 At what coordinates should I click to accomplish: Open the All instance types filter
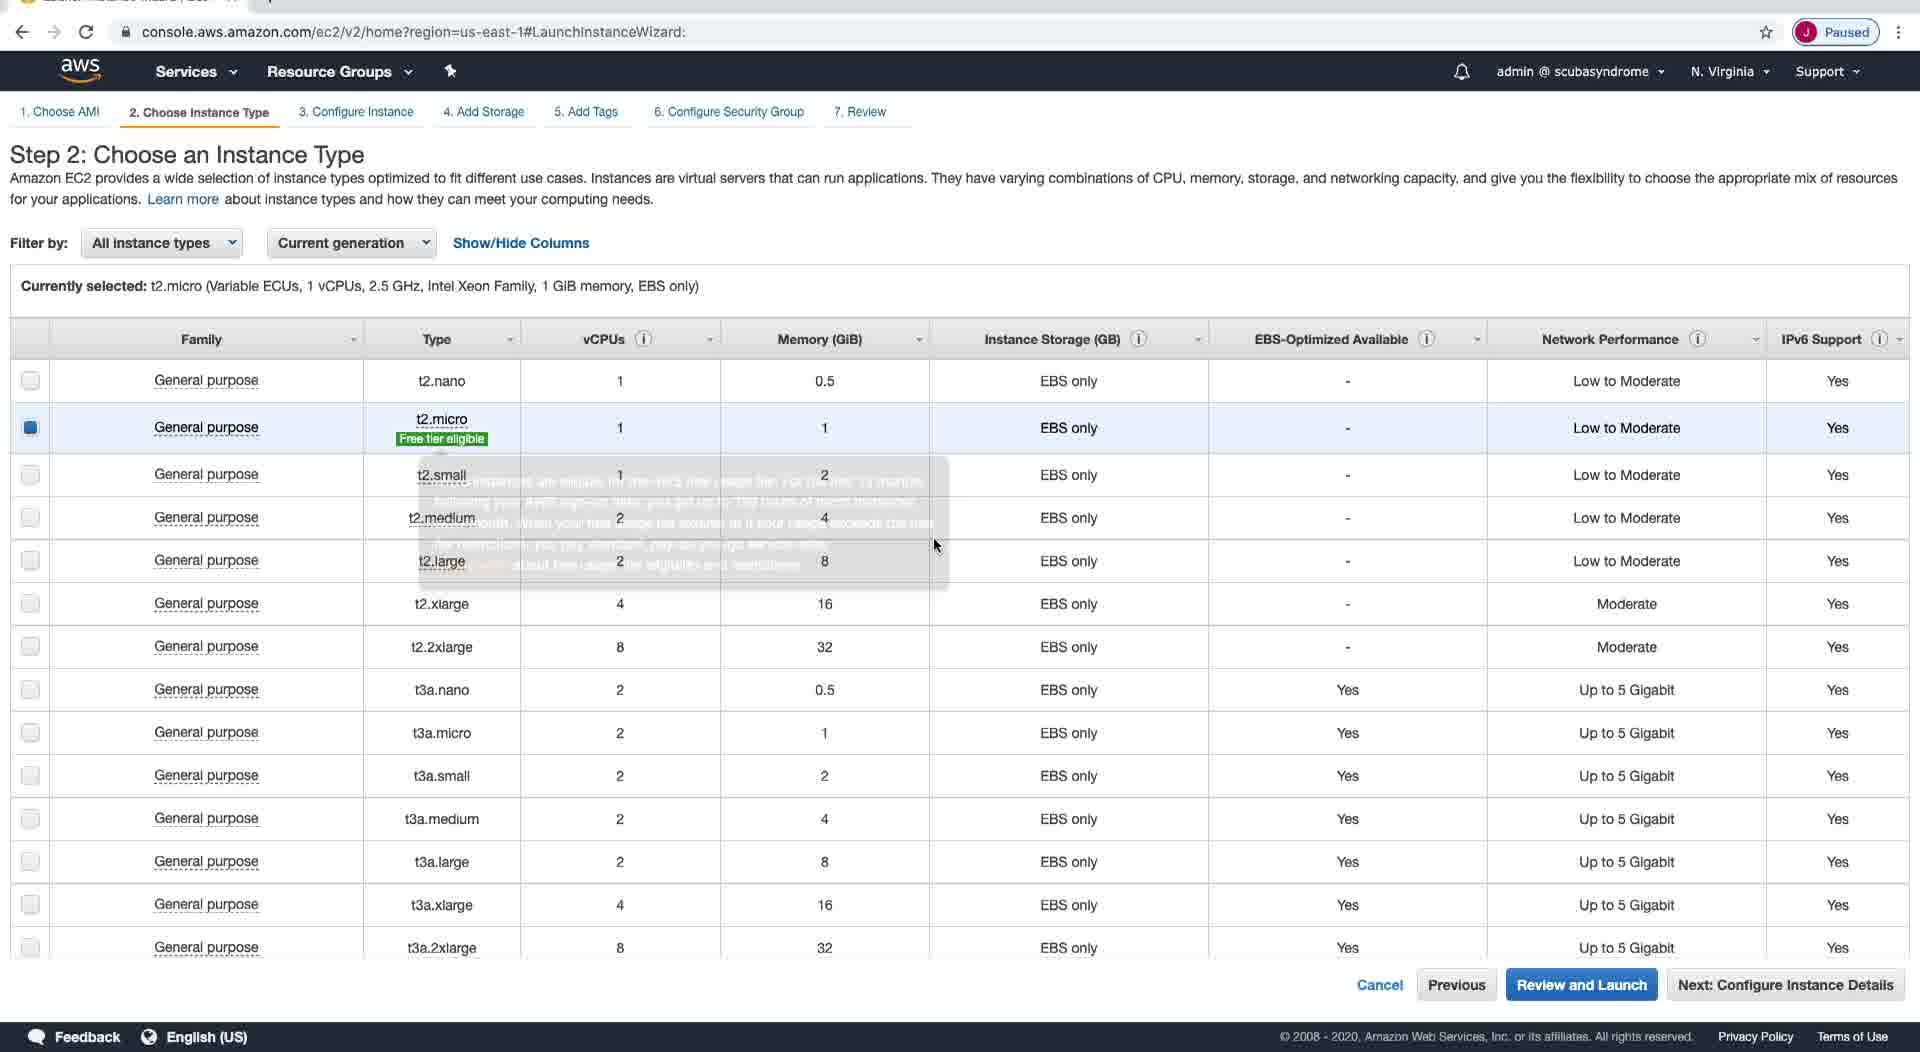point(162,243)
